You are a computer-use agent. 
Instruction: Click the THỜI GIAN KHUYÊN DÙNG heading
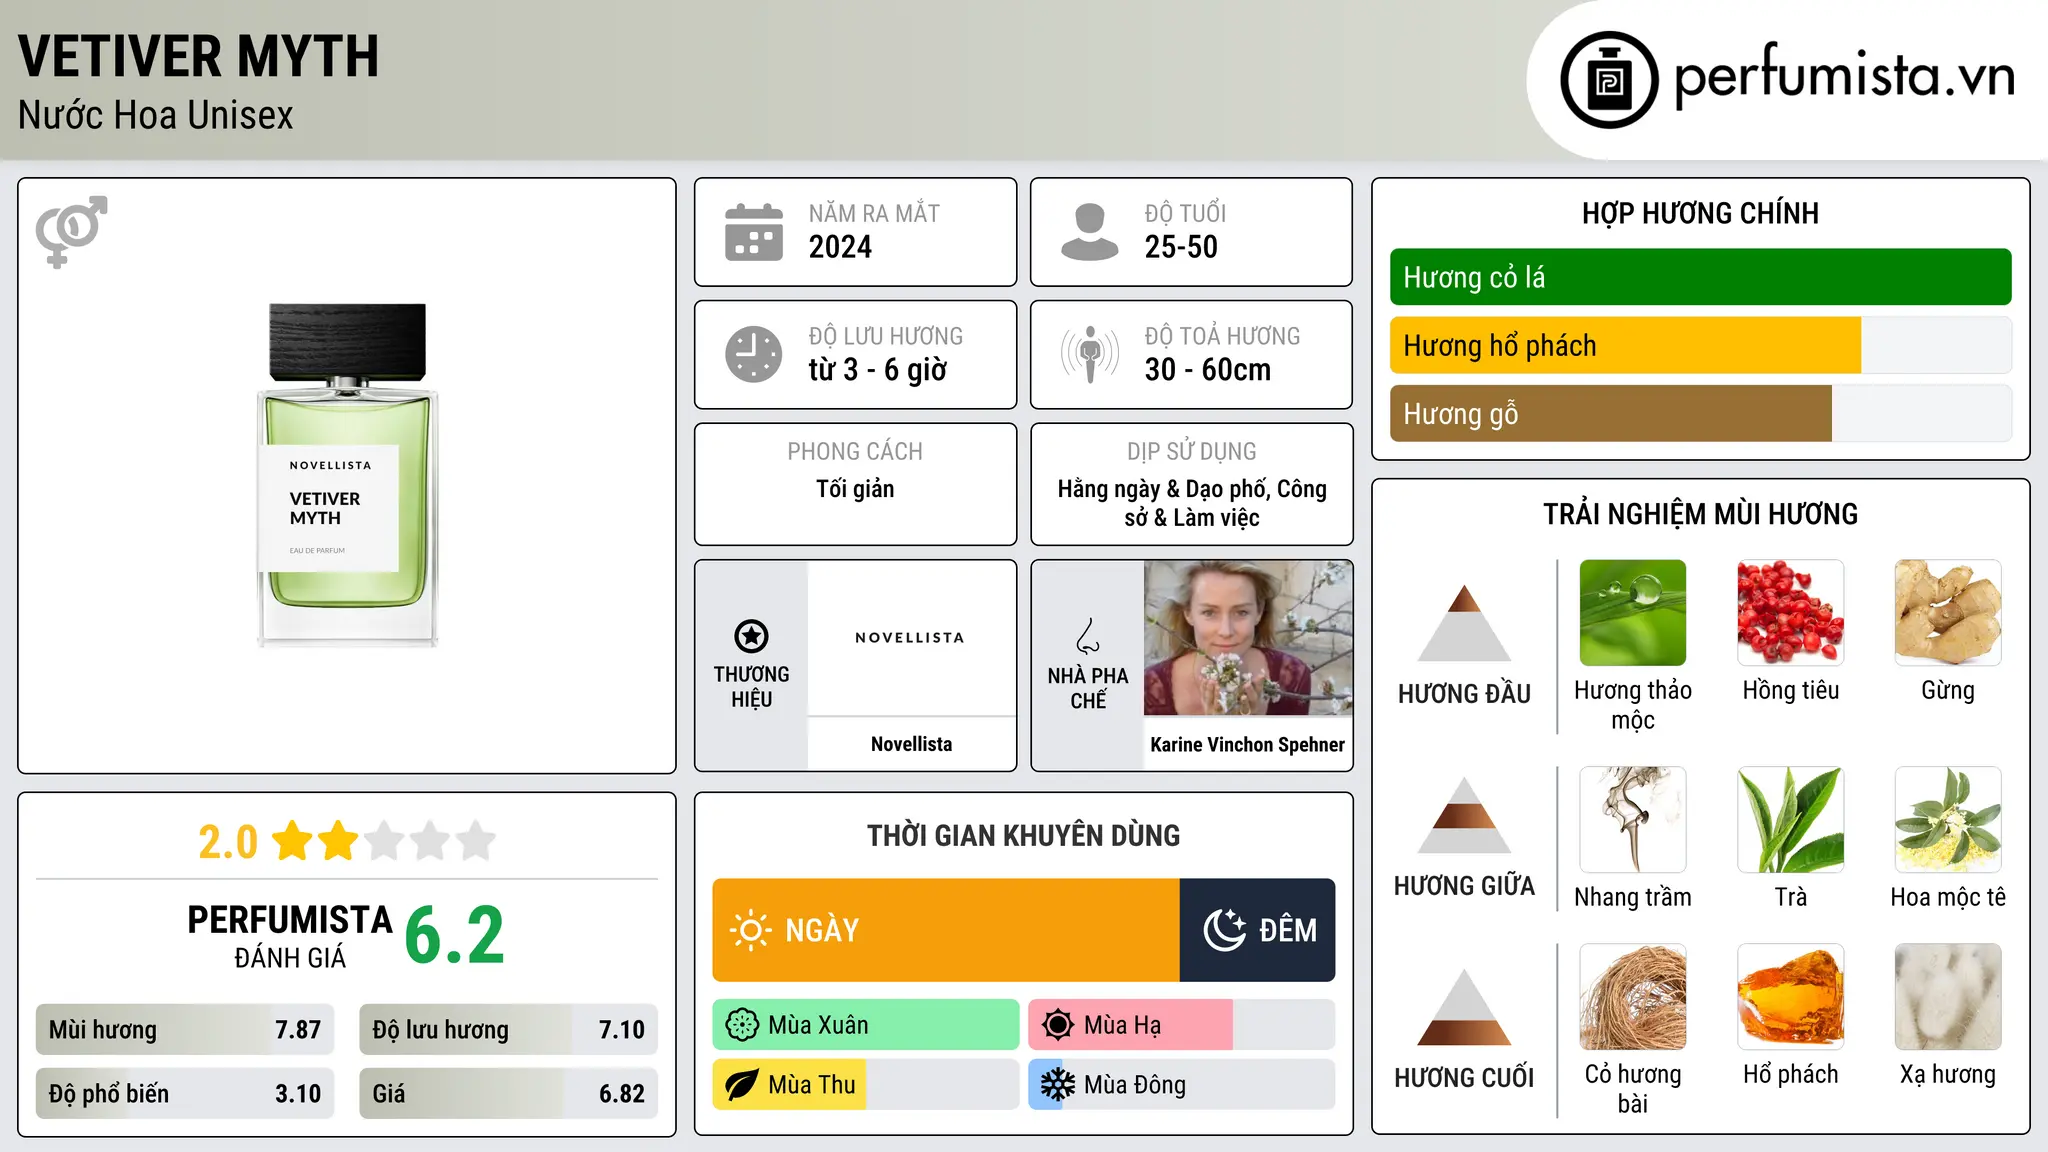pyautogui.click(x=1024, y=835)
